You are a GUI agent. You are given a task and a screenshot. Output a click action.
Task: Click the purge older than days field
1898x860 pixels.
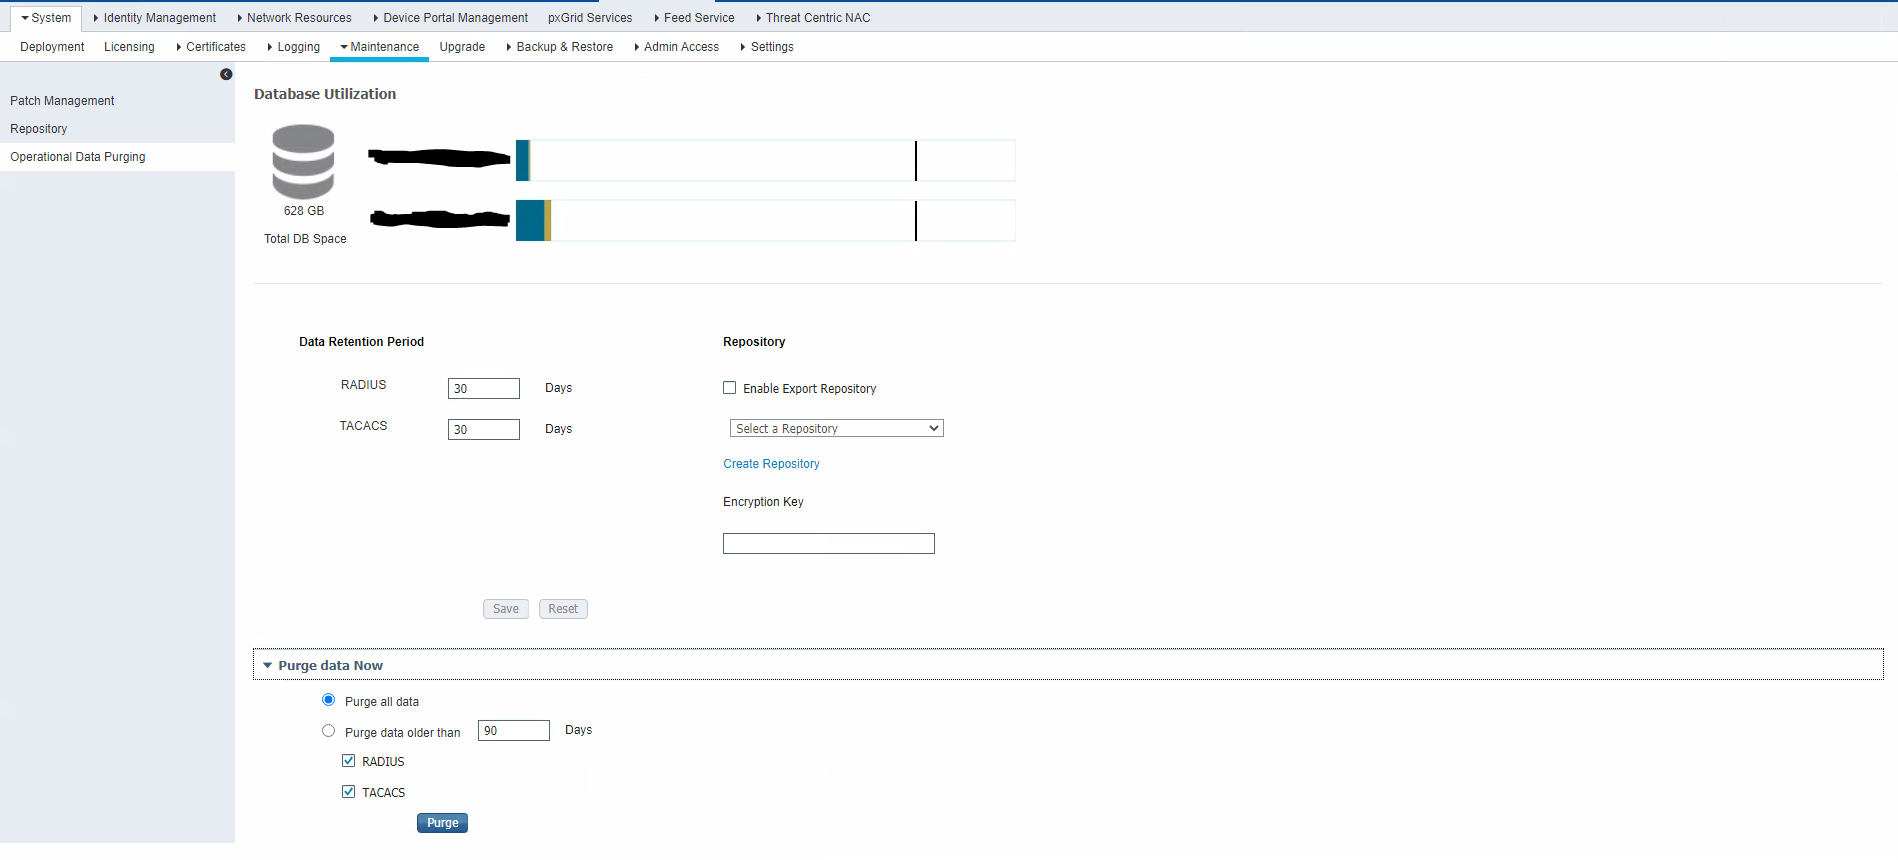[x=514, y=731]
